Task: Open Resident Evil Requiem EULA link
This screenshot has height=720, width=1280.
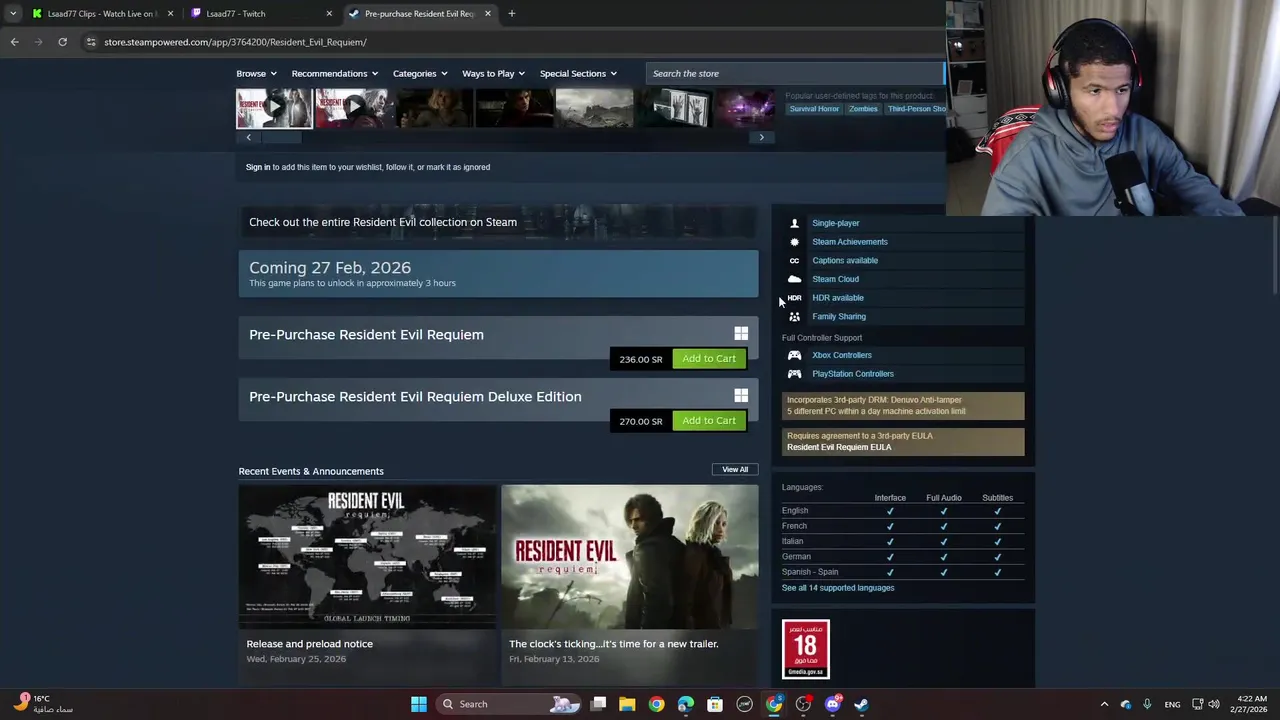Action: click(x=839, y=447)
